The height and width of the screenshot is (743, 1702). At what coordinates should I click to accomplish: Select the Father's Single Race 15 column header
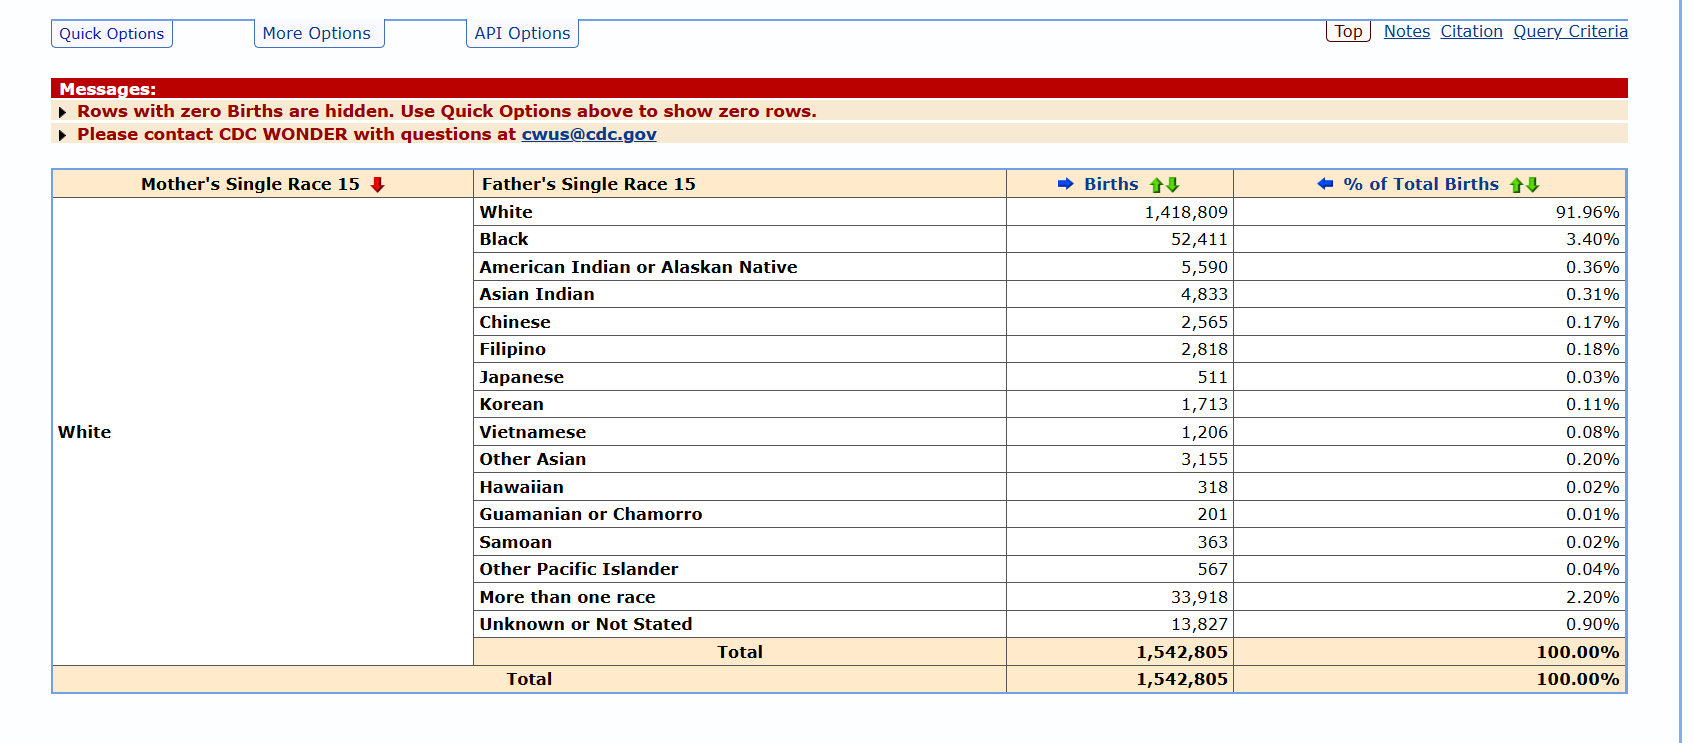pyautogui.click(x=588, y=184)
